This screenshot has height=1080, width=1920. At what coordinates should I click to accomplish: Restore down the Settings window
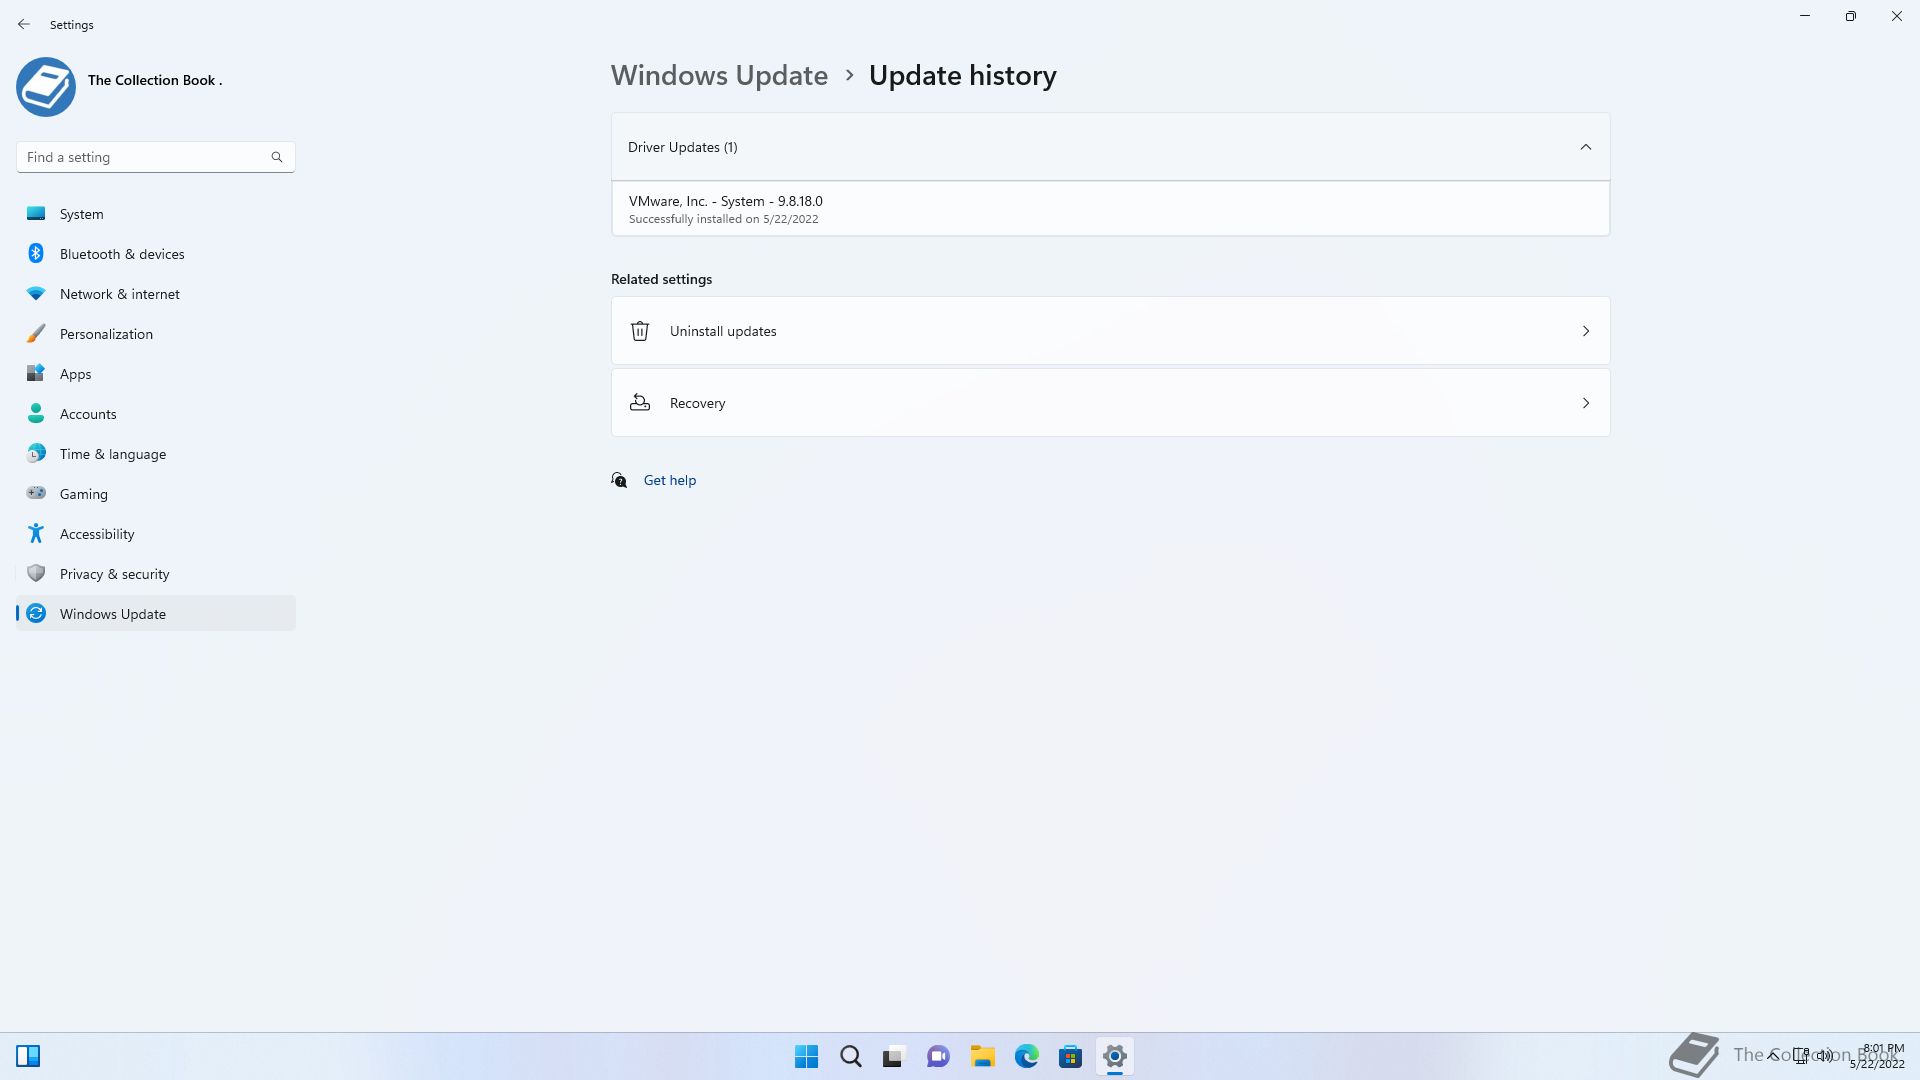coord(1850,16)
